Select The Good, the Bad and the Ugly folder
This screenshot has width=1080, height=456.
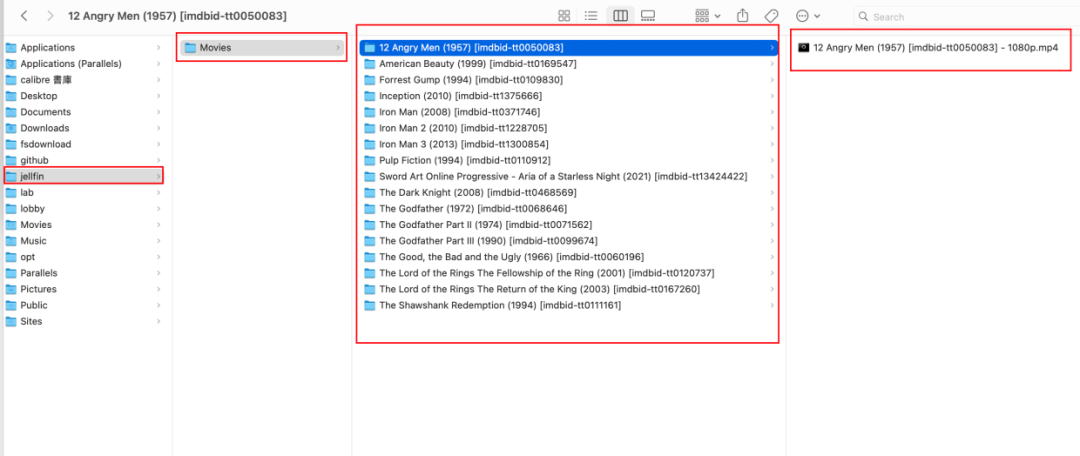(x=569, y=257)
